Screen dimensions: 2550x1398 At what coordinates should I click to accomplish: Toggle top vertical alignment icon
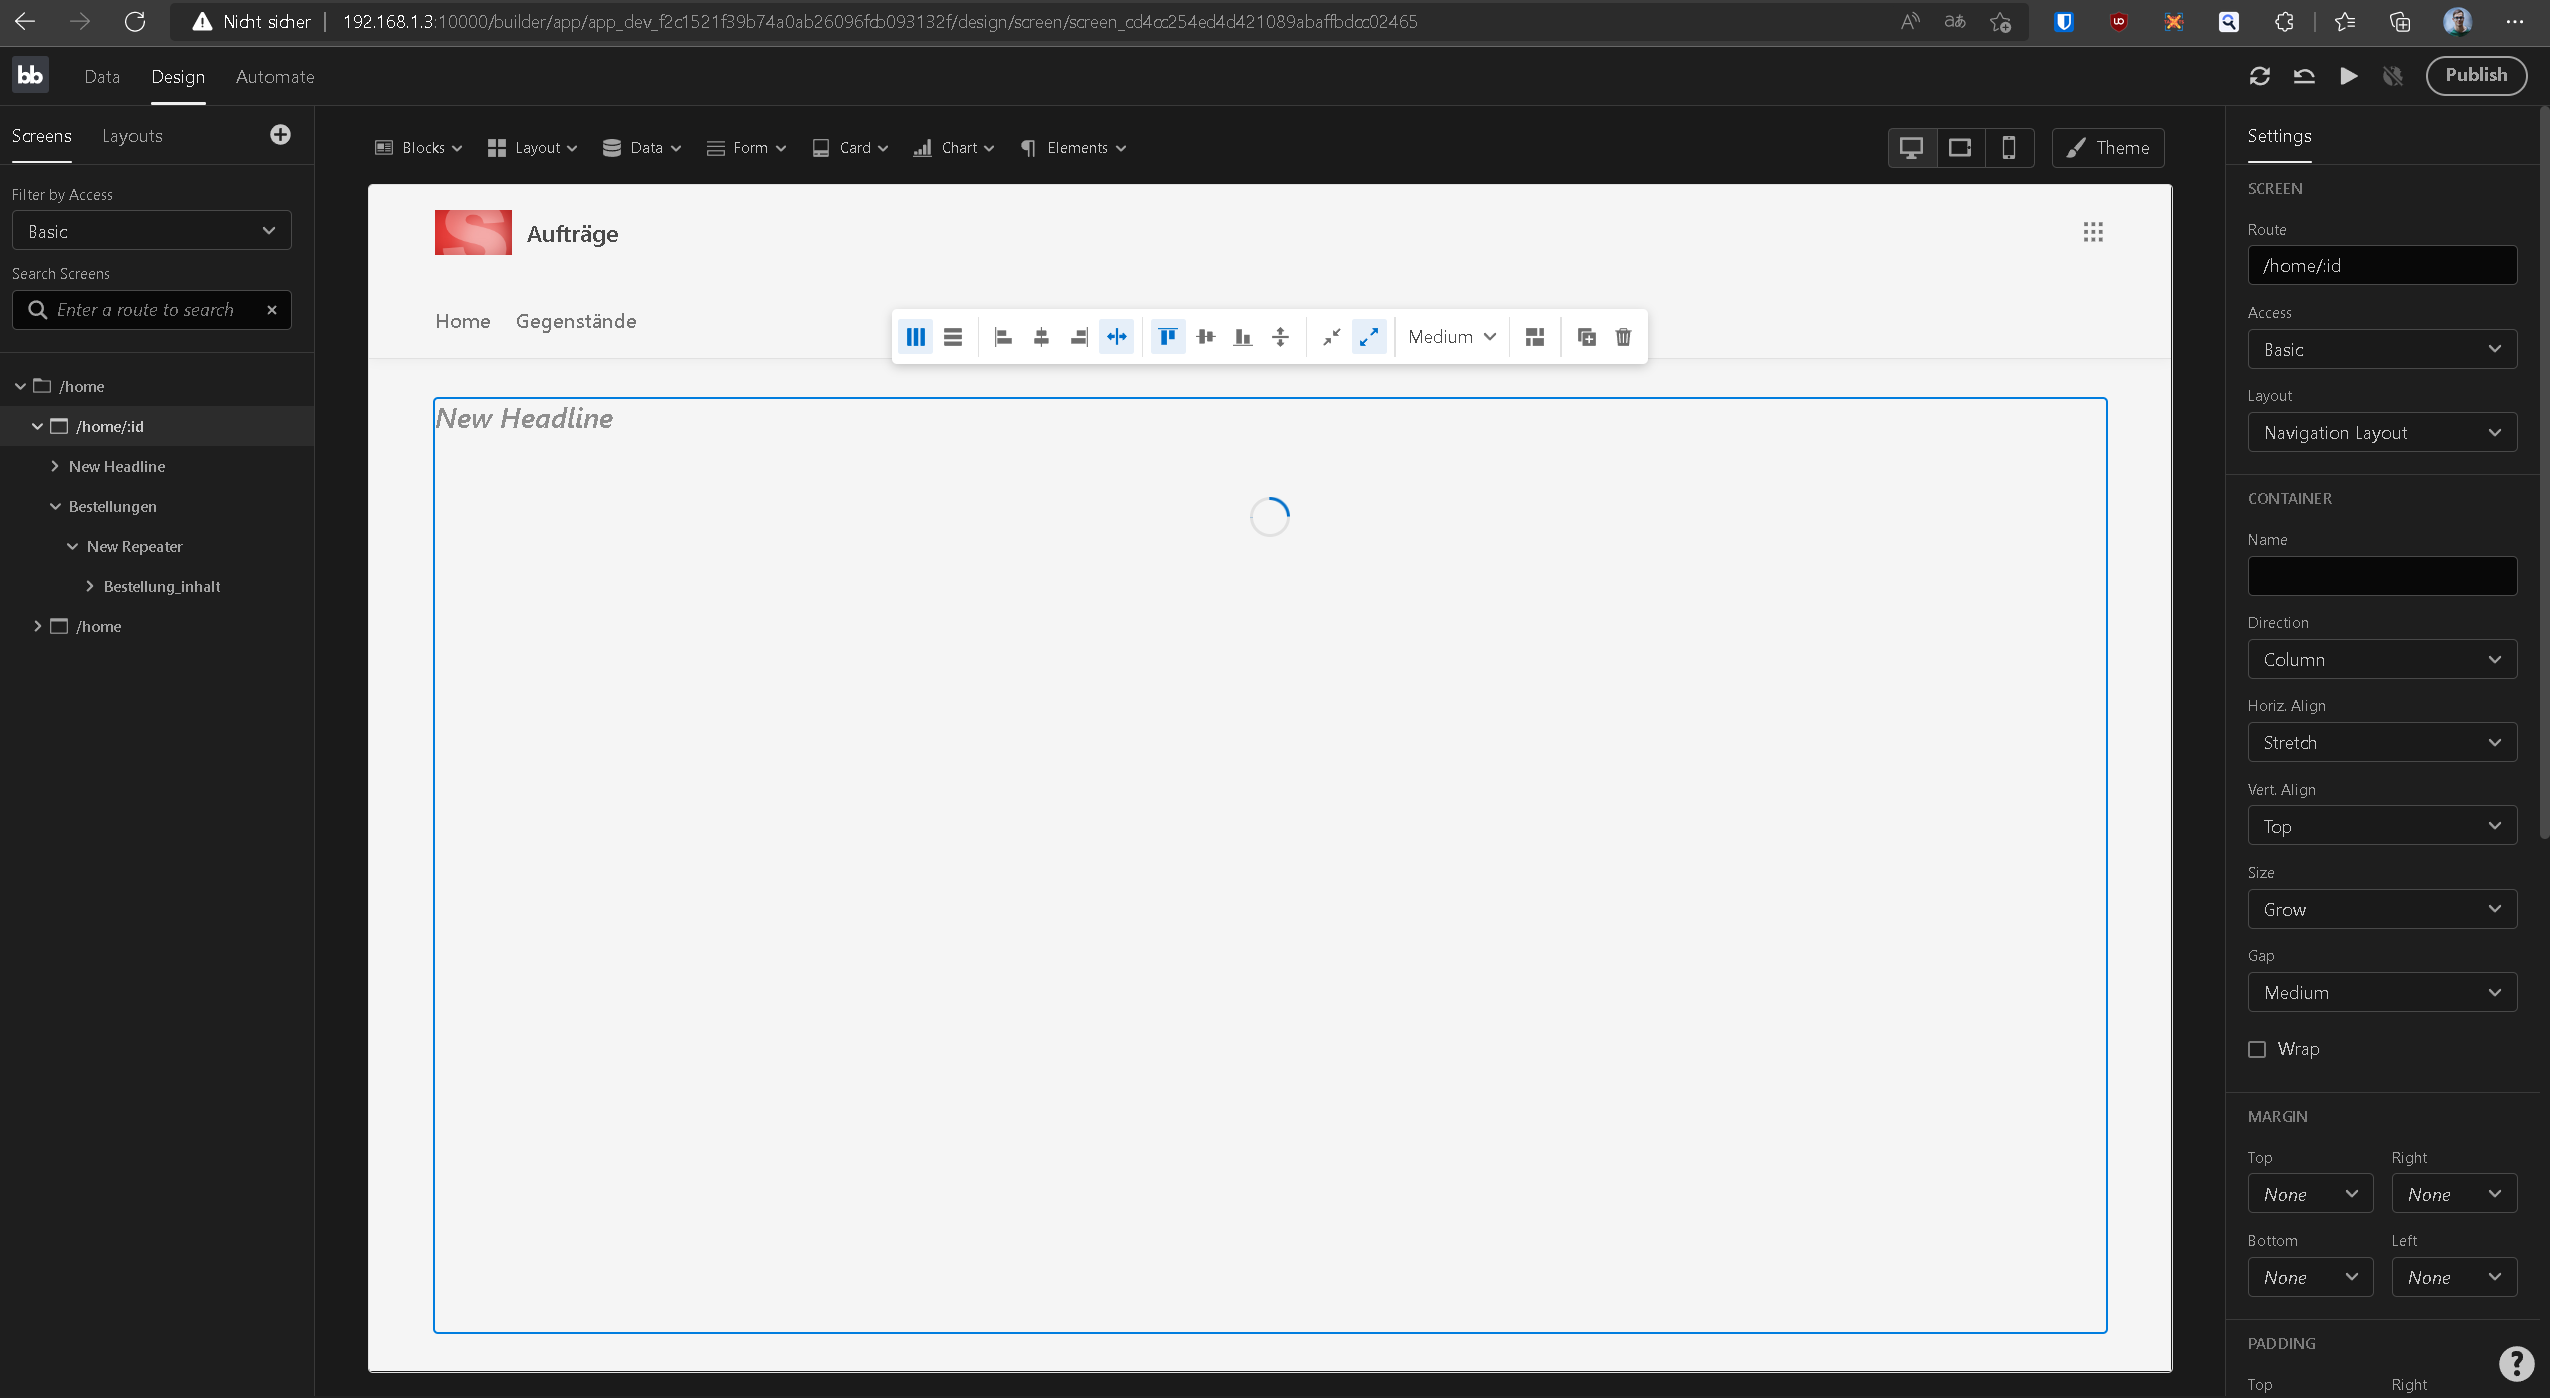coord(1167,337)
